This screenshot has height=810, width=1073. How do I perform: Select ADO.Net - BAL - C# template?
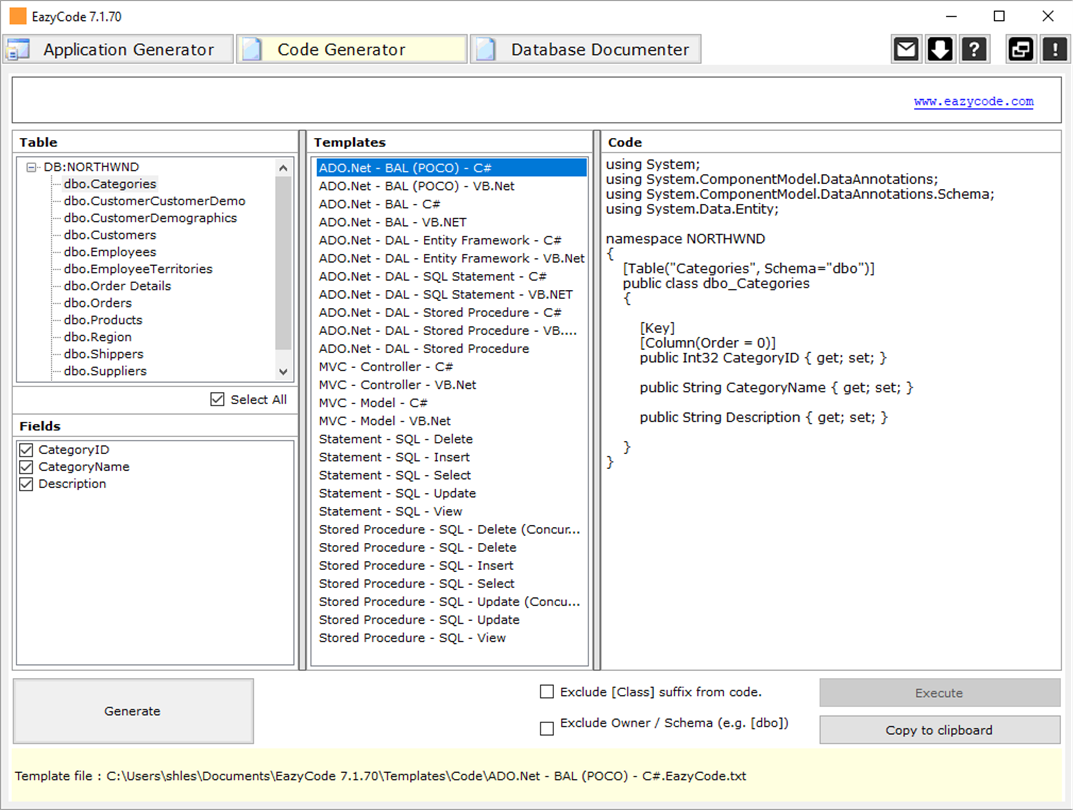point(452,204)
